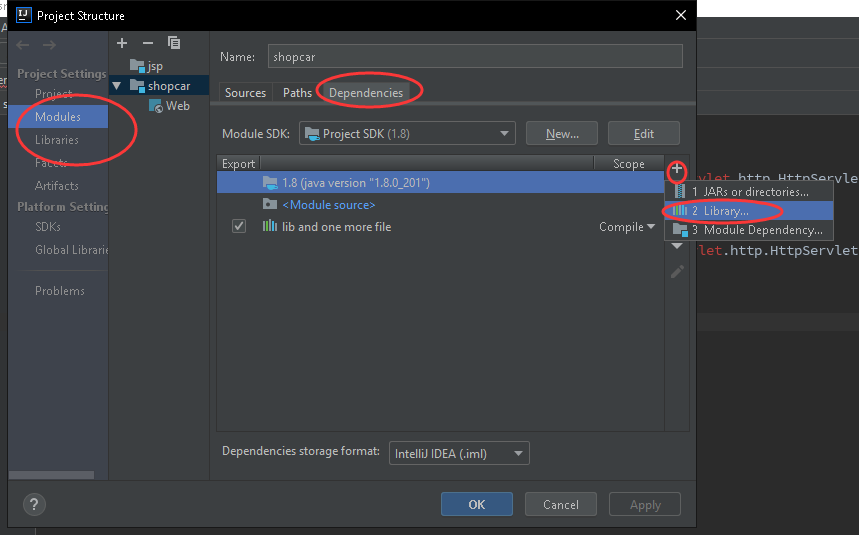Switch to the Paths tab

coord(297,93)
